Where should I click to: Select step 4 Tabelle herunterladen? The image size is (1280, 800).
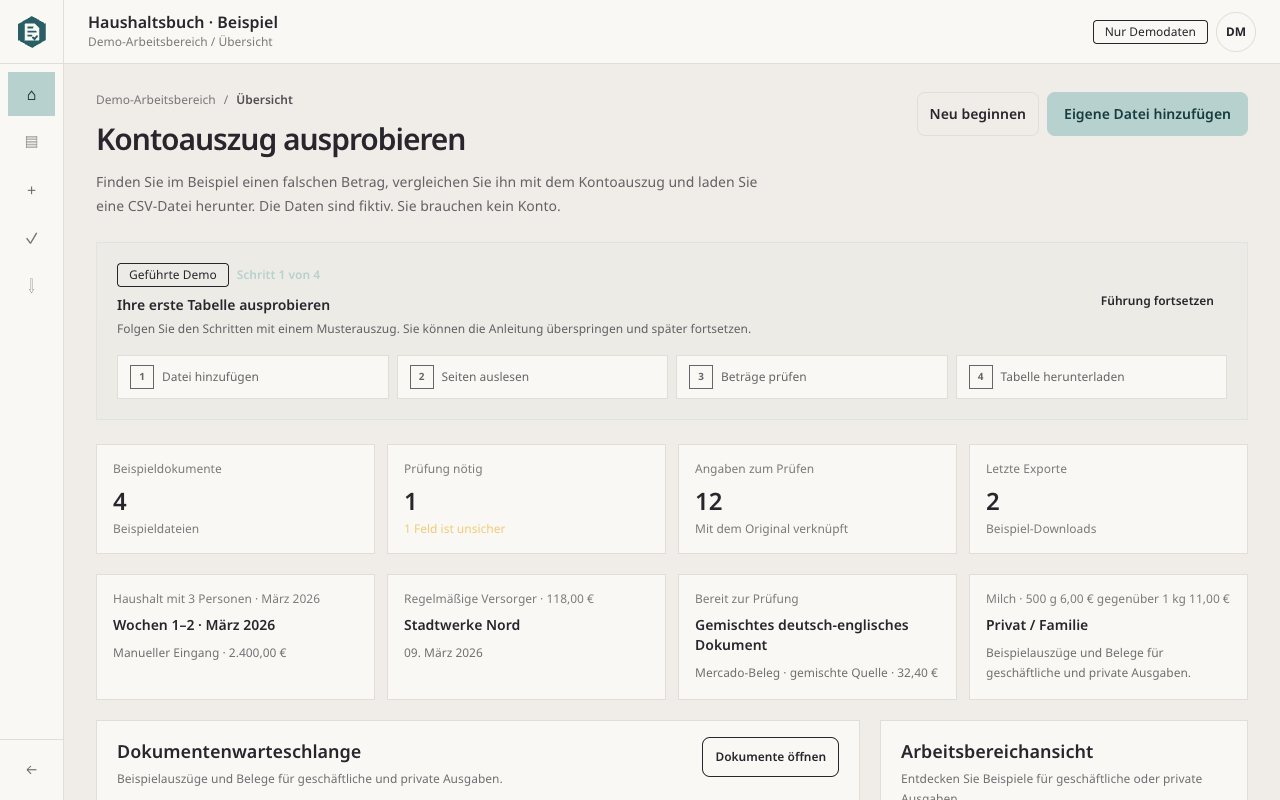coord(1091,377)
